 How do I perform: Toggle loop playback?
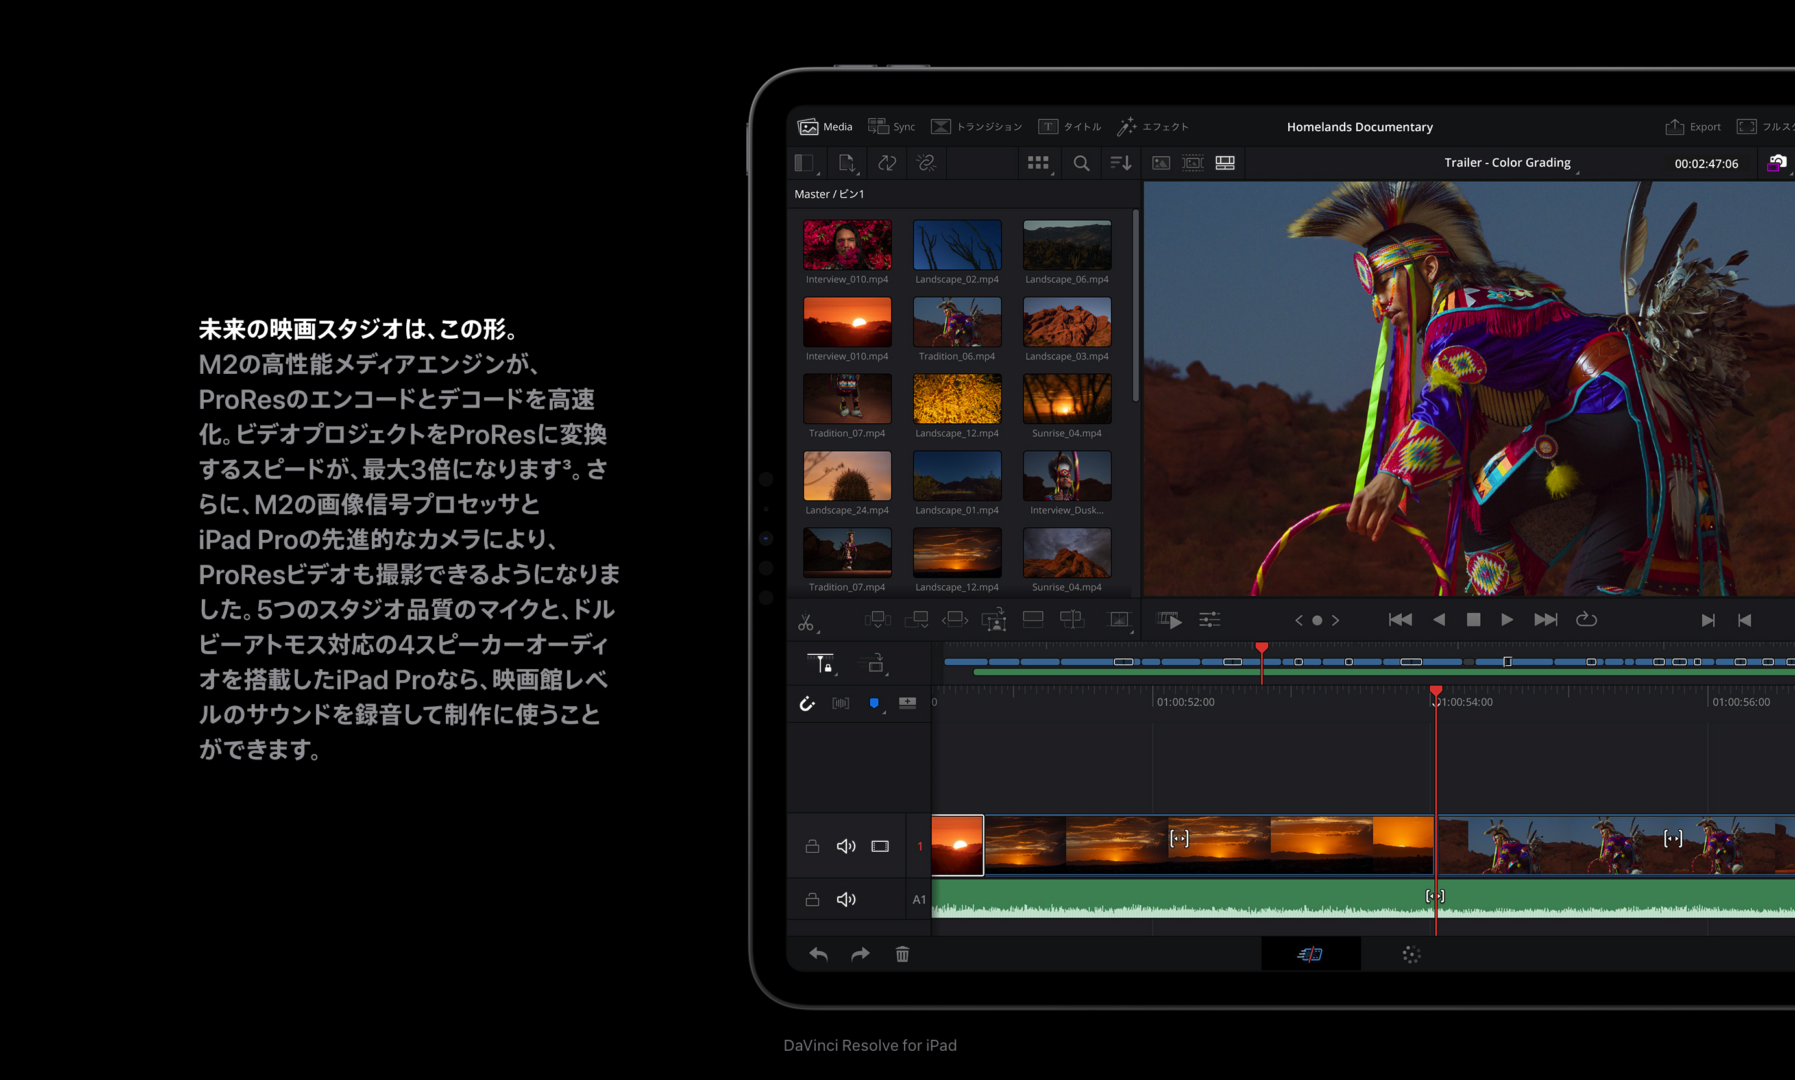pyautogui.click(x=1586, y=620)
